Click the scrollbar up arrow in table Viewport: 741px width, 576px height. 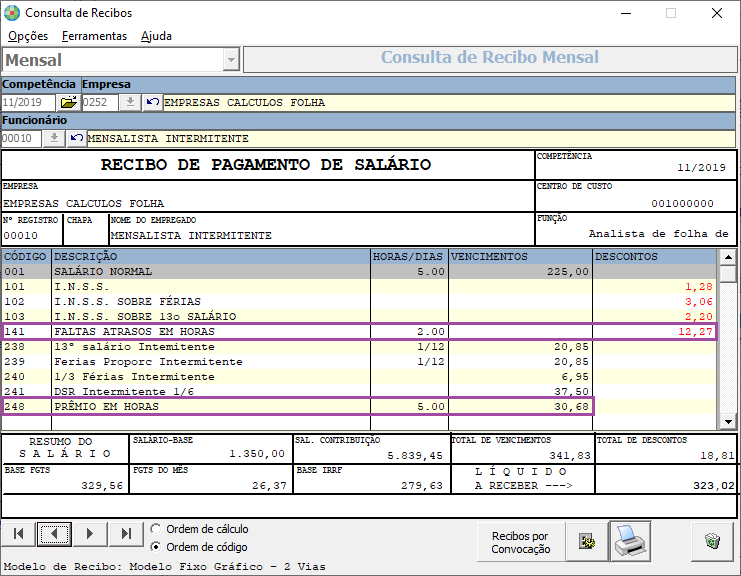coord(728,257)
